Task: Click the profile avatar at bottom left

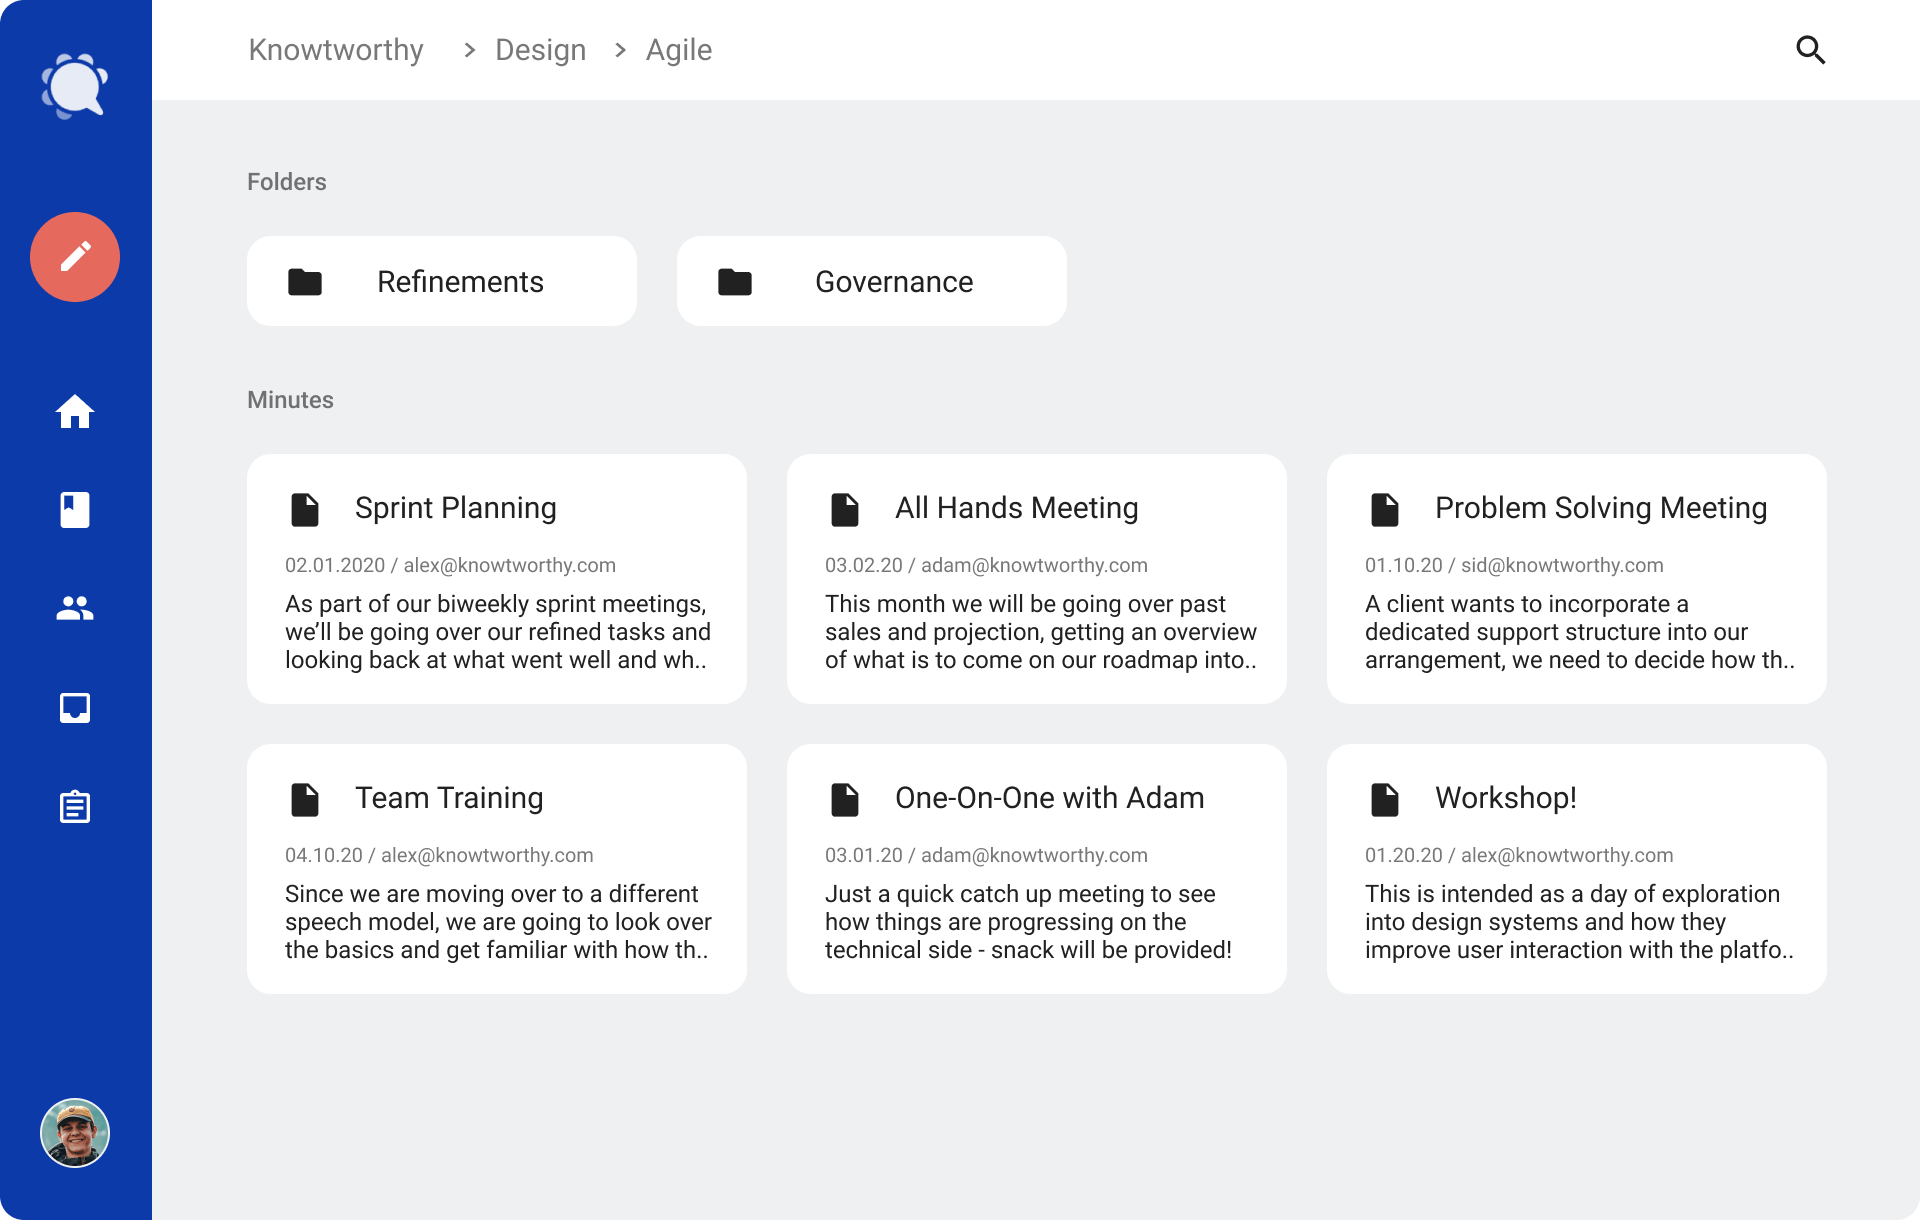Action: click(75, 1133)
